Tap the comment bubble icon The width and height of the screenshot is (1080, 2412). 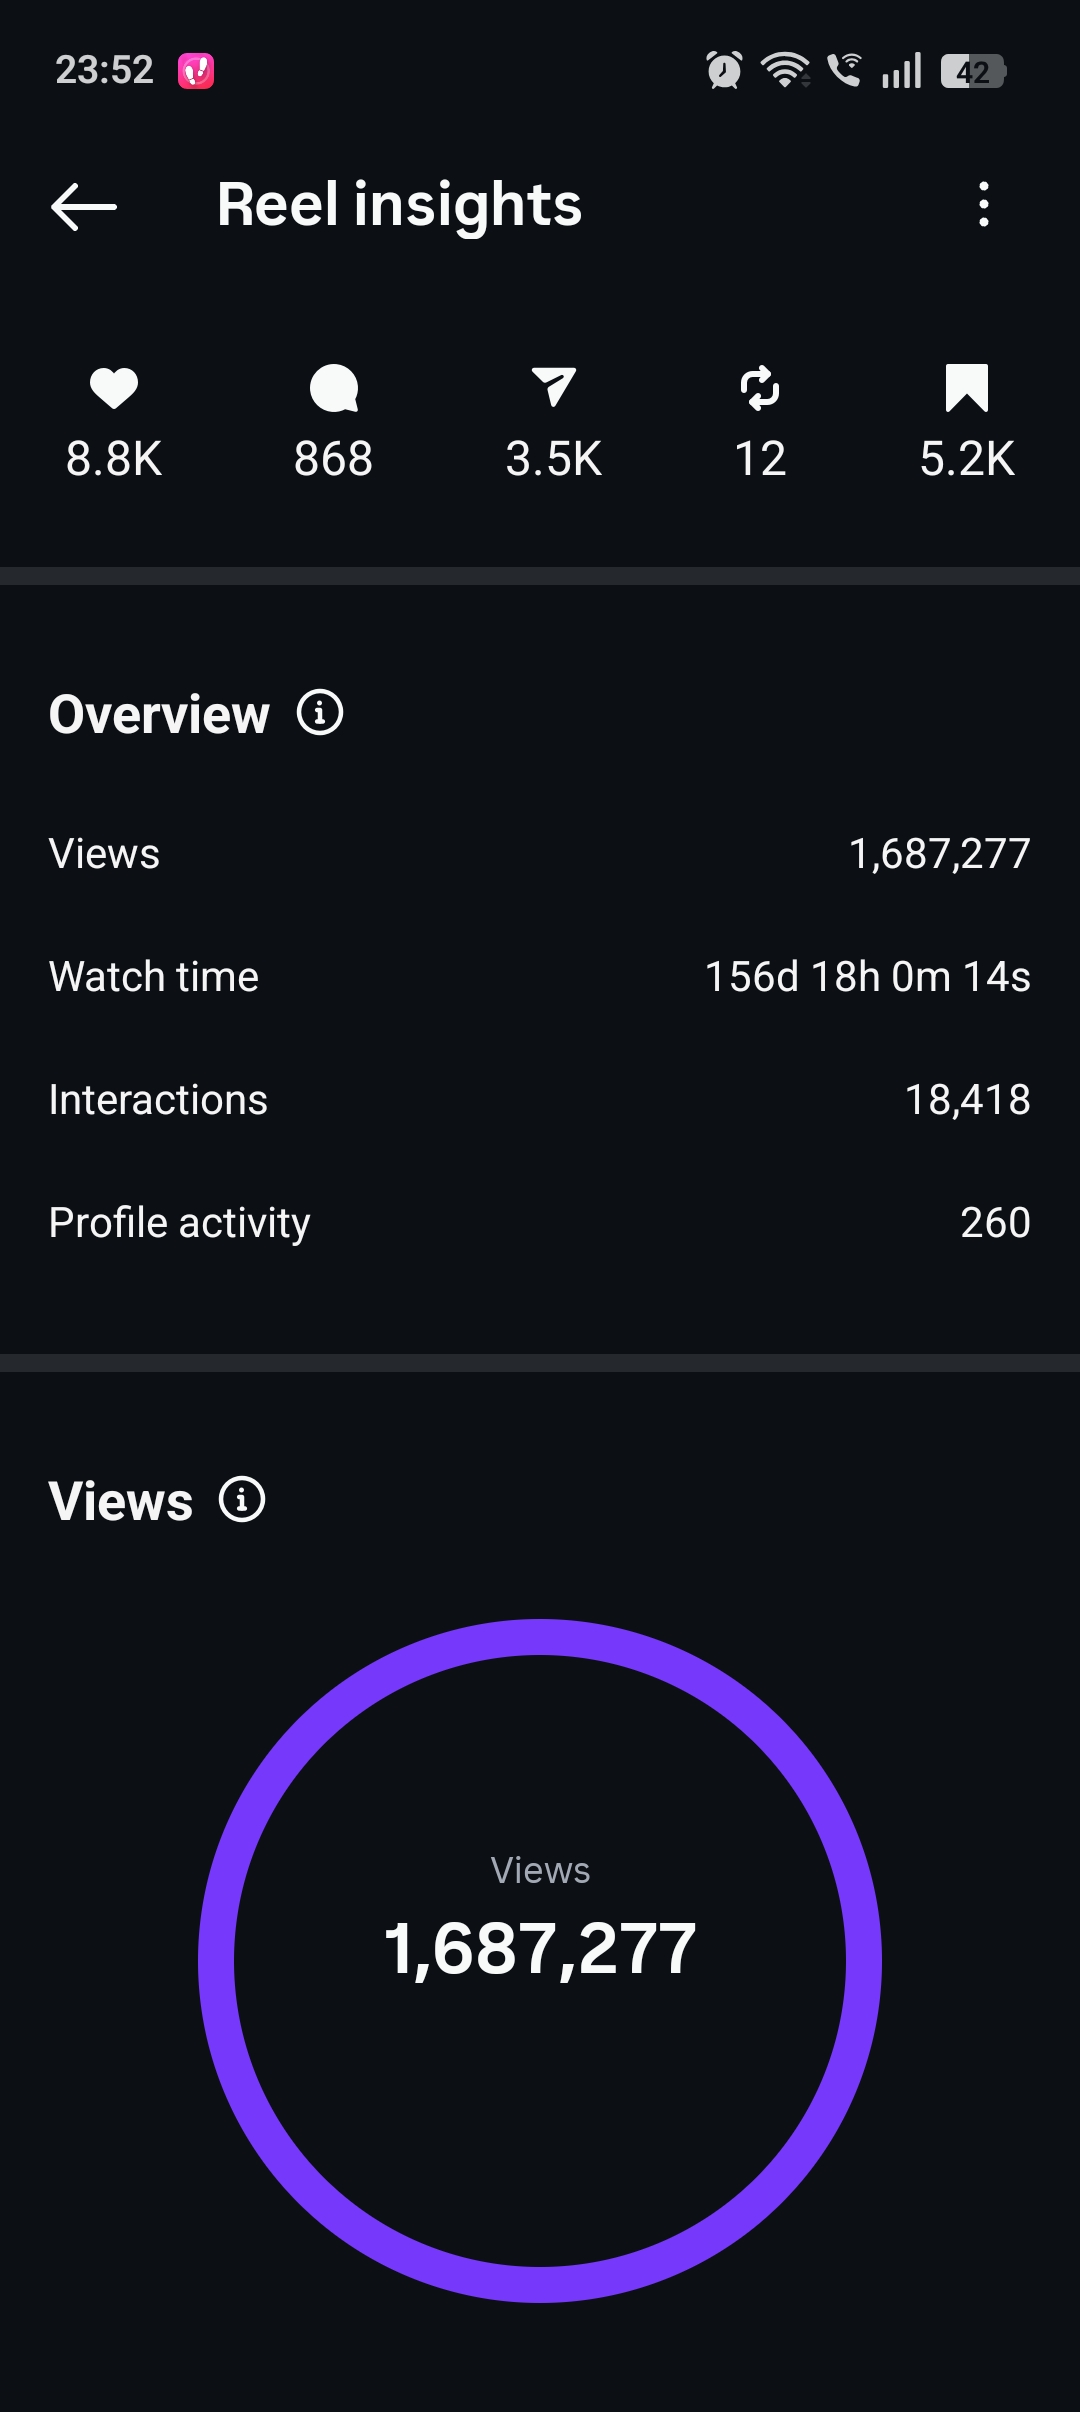click(x=334, y=388)
